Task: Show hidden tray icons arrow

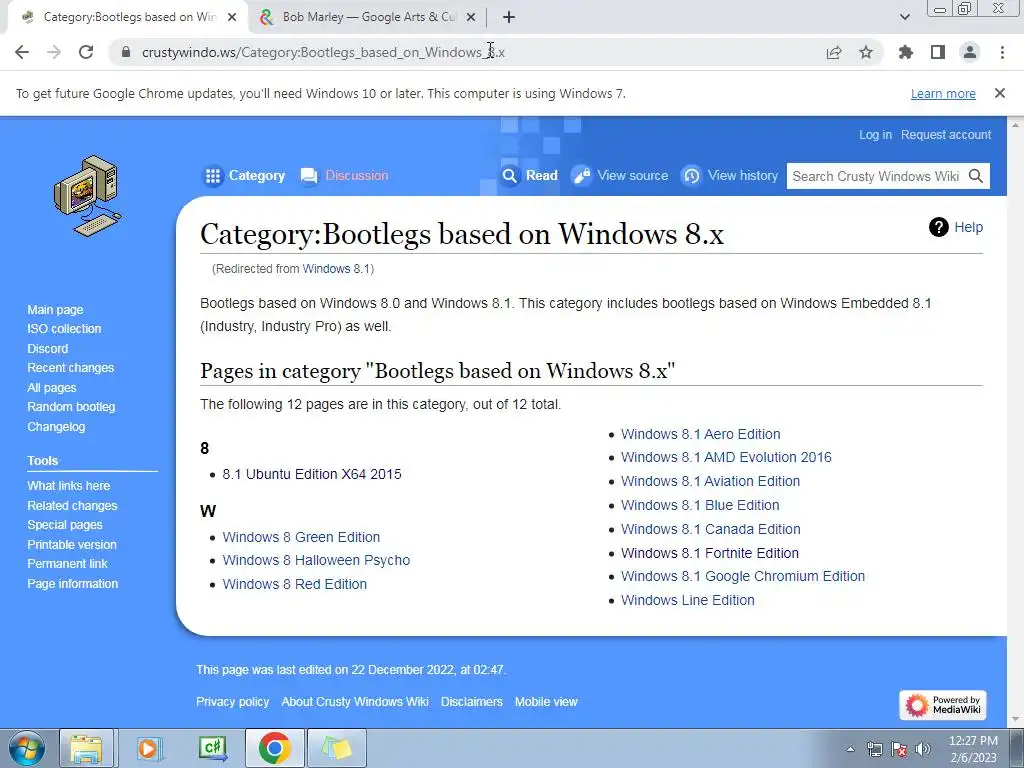Action: pyautogui.click(x=850, y=749)
